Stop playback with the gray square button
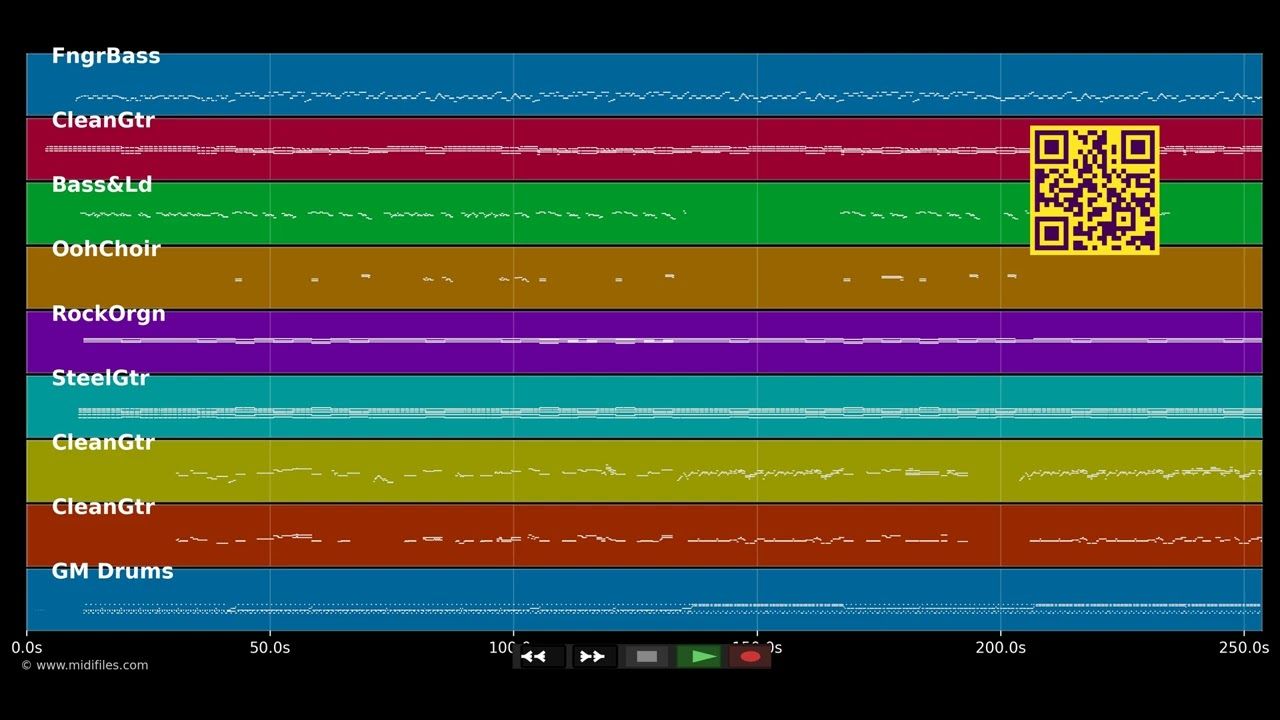1280x720 pixels. [647, 656]
